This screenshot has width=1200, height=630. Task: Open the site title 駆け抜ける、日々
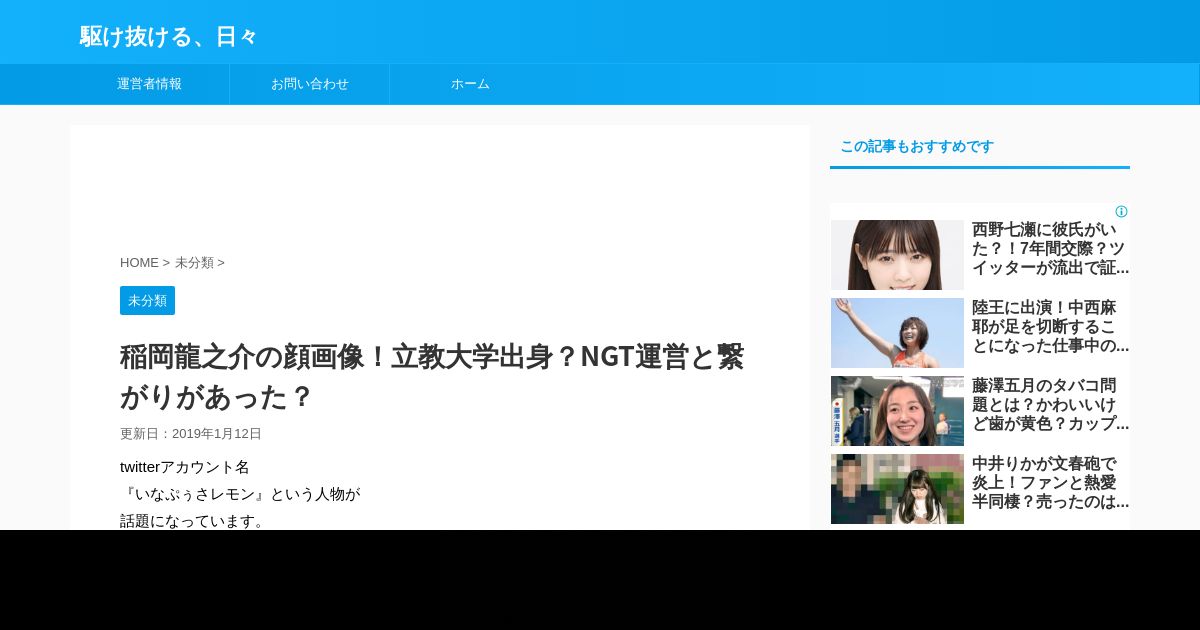[x=168, y=37]
